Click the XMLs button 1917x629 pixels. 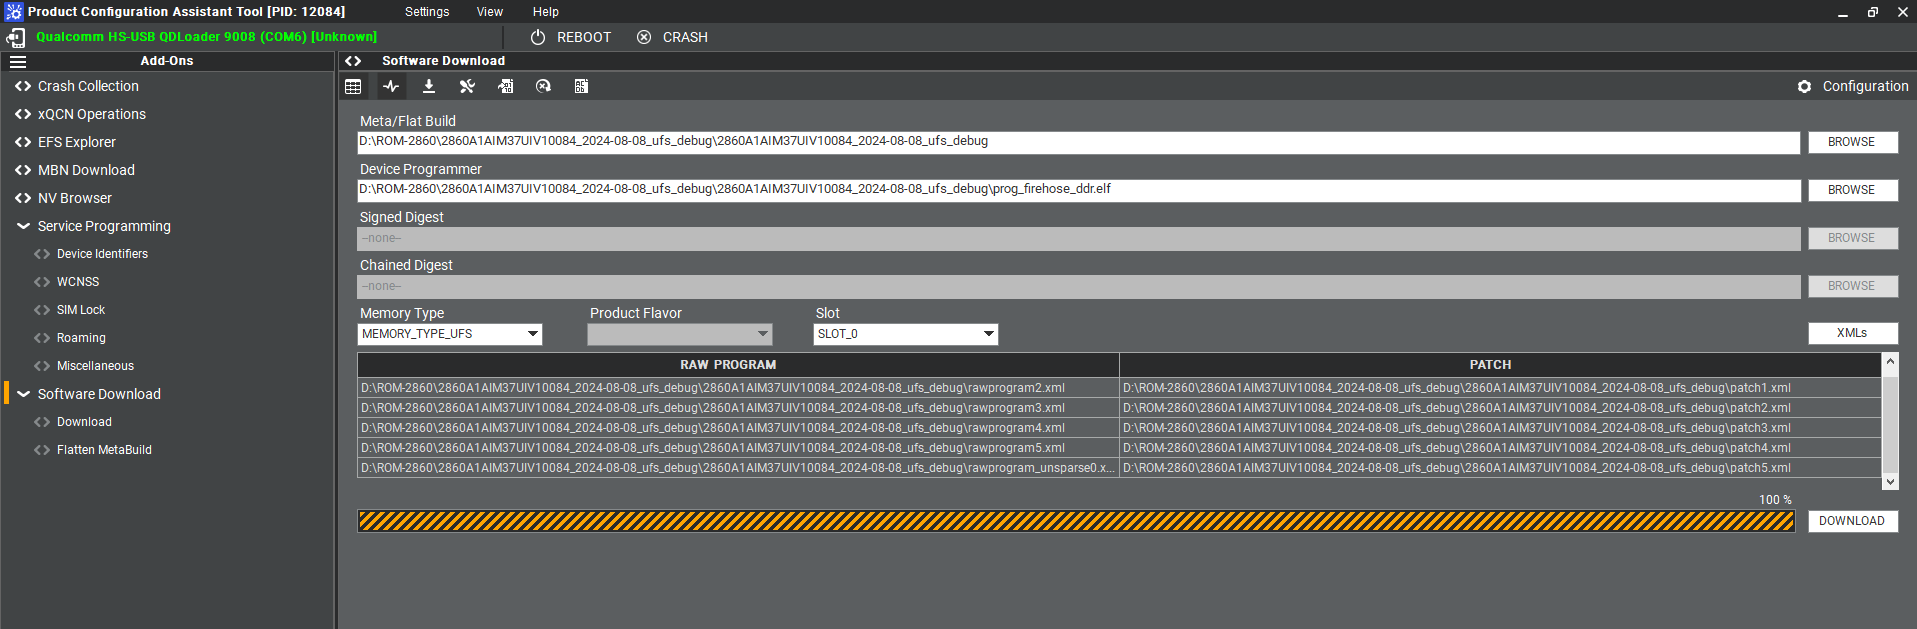1852,333
